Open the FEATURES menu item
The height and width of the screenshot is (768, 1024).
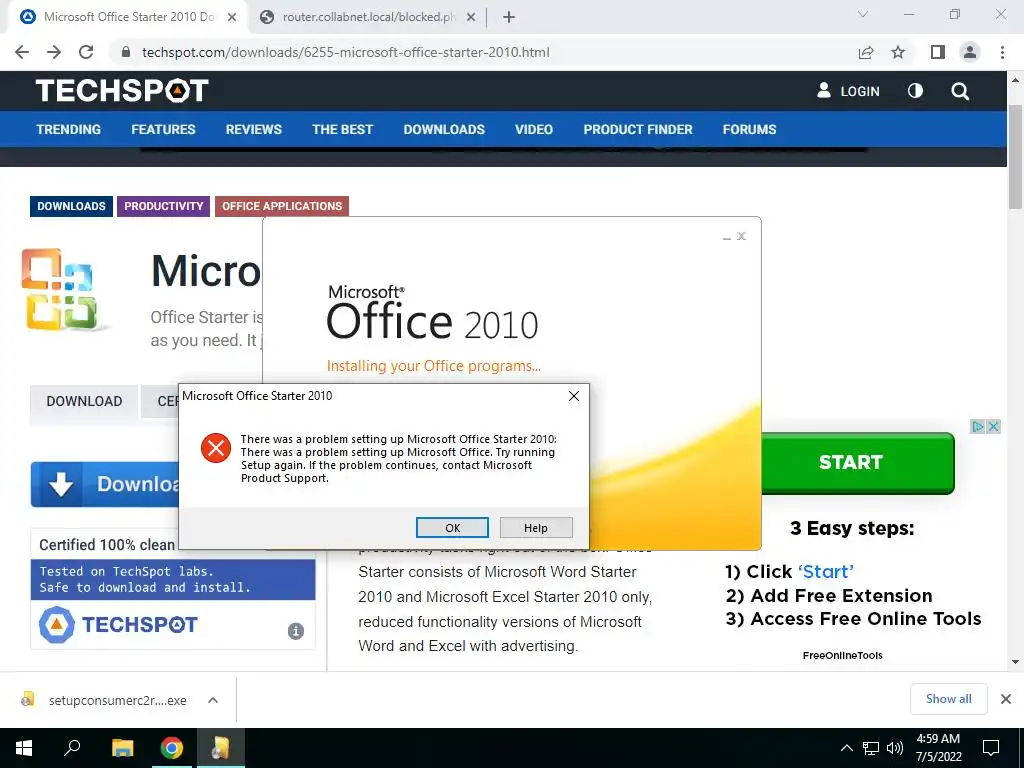coord(163,129)
